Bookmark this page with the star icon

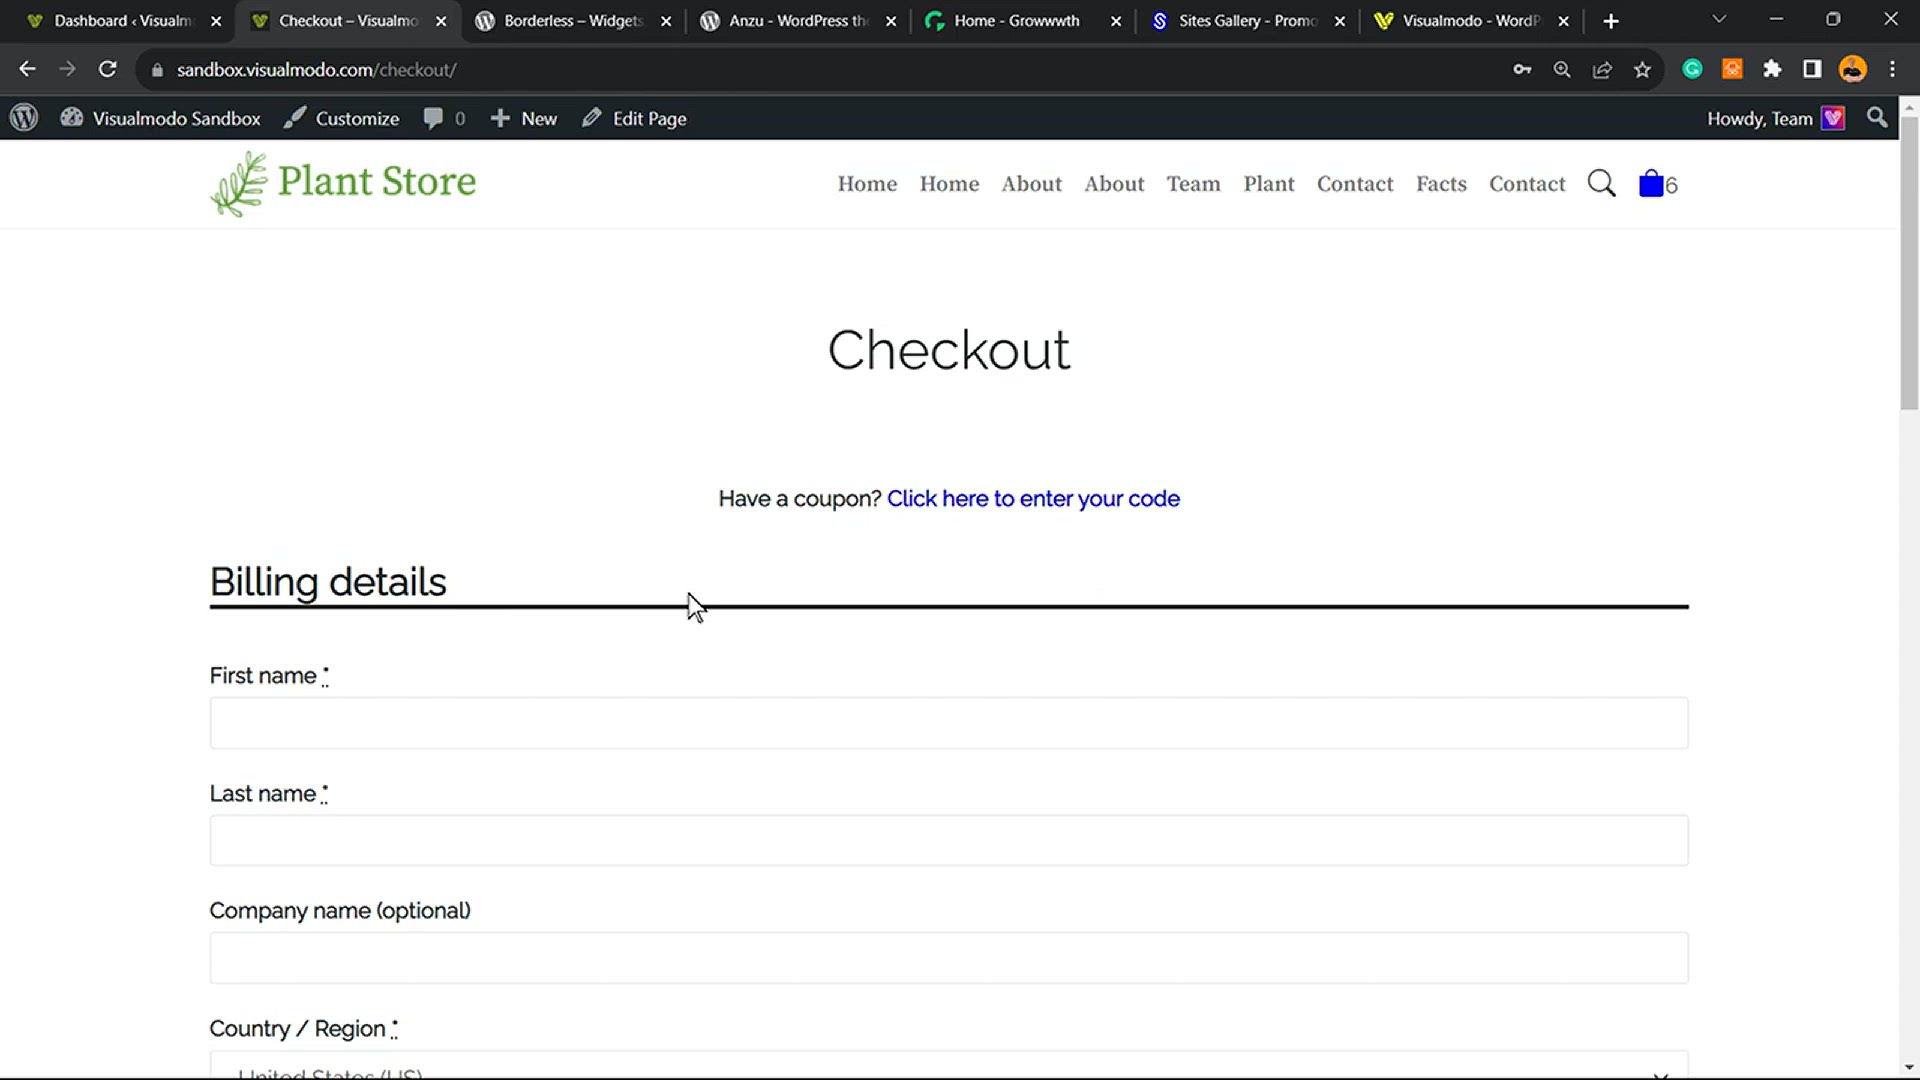click(1642, 69)
